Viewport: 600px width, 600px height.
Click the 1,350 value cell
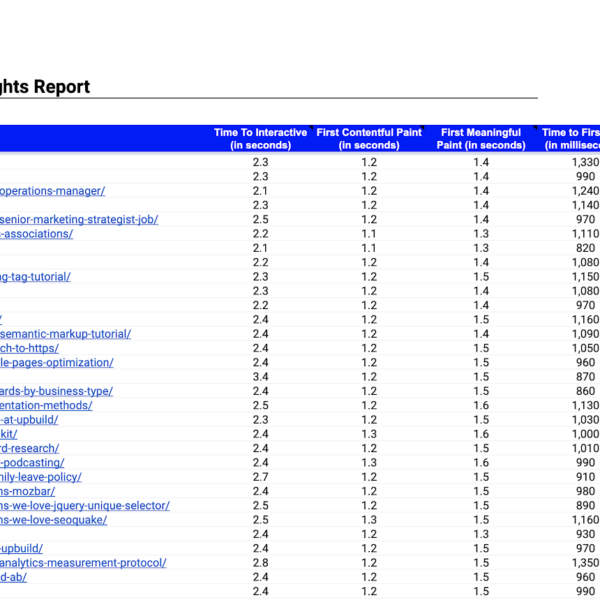pyautogui.click(x=584, y=563)
